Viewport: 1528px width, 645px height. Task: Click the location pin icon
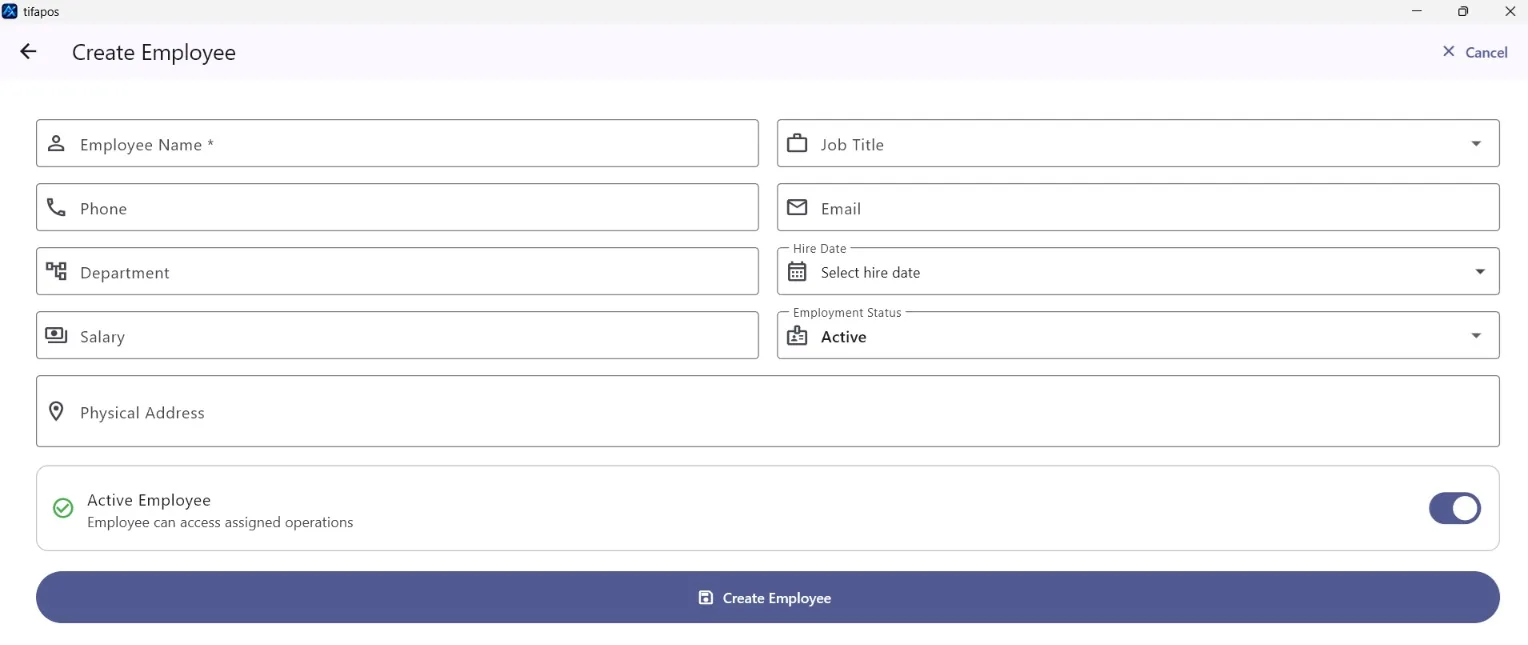tap(56, 411)
